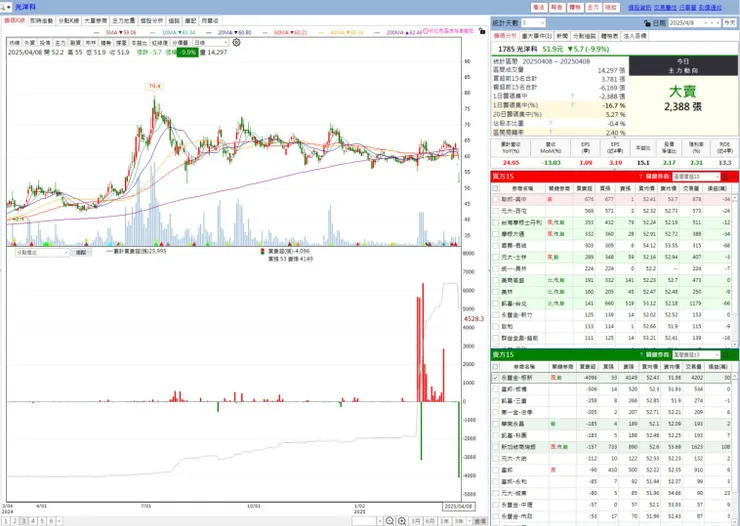Switch to the 主力地圖 tab
The height and width of the screenshot is (526, 740).
(x=124, y=21)
